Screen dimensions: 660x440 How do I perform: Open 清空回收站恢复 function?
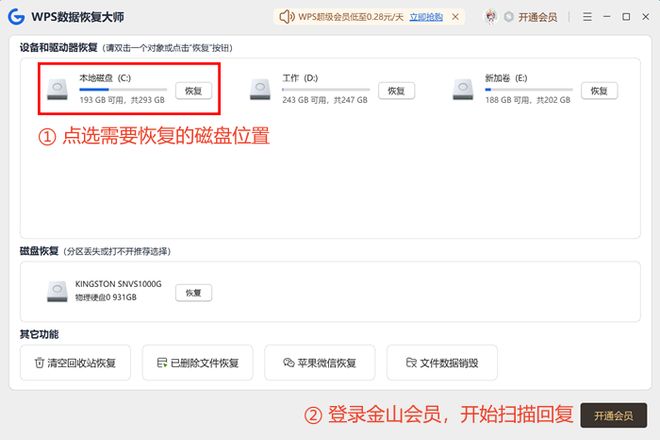tap(75, 363)
